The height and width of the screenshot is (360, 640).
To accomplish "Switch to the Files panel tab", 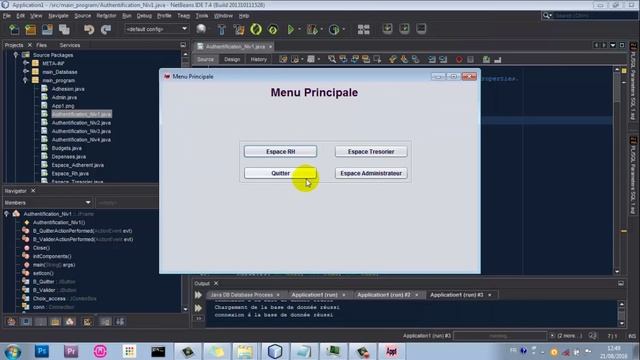I will [x=41, y=45].
